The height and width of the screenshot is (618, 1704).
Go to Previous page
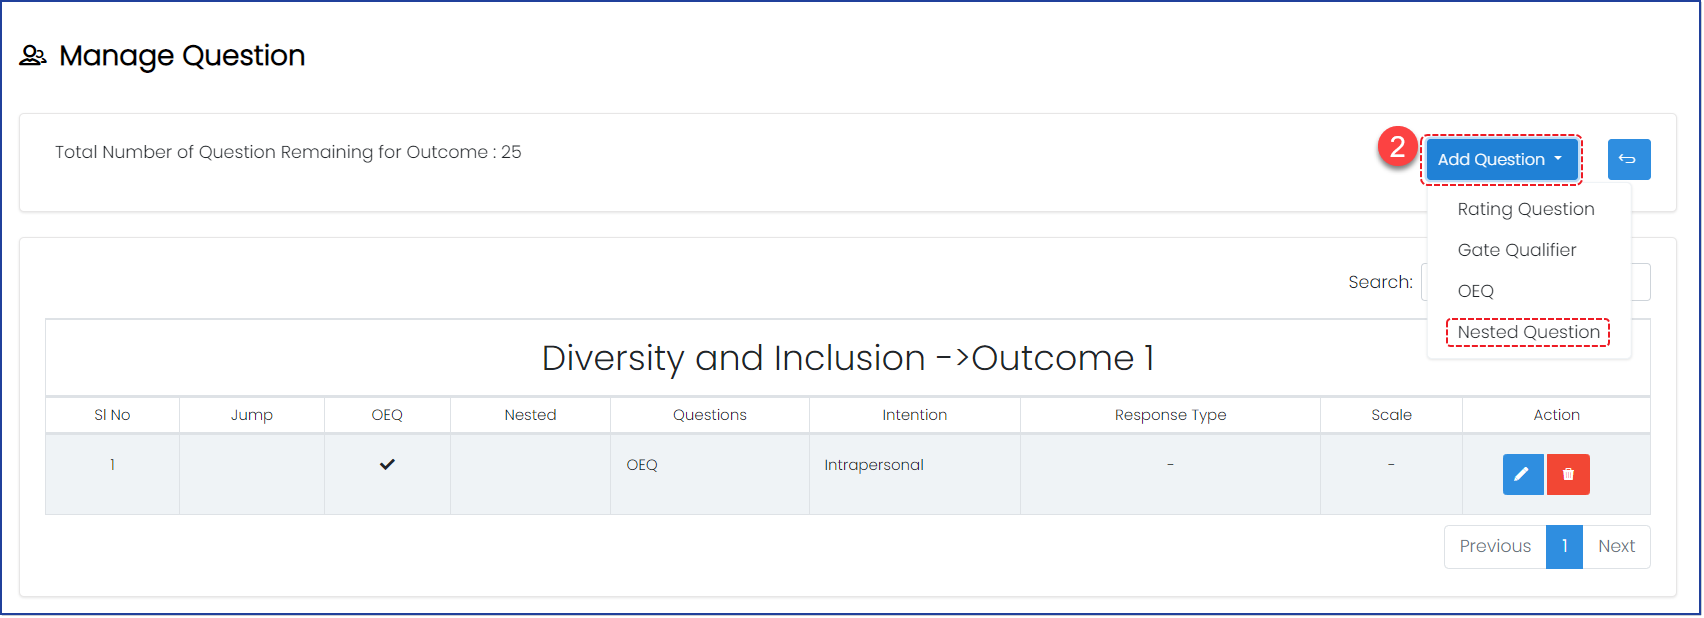point(1495,546)
